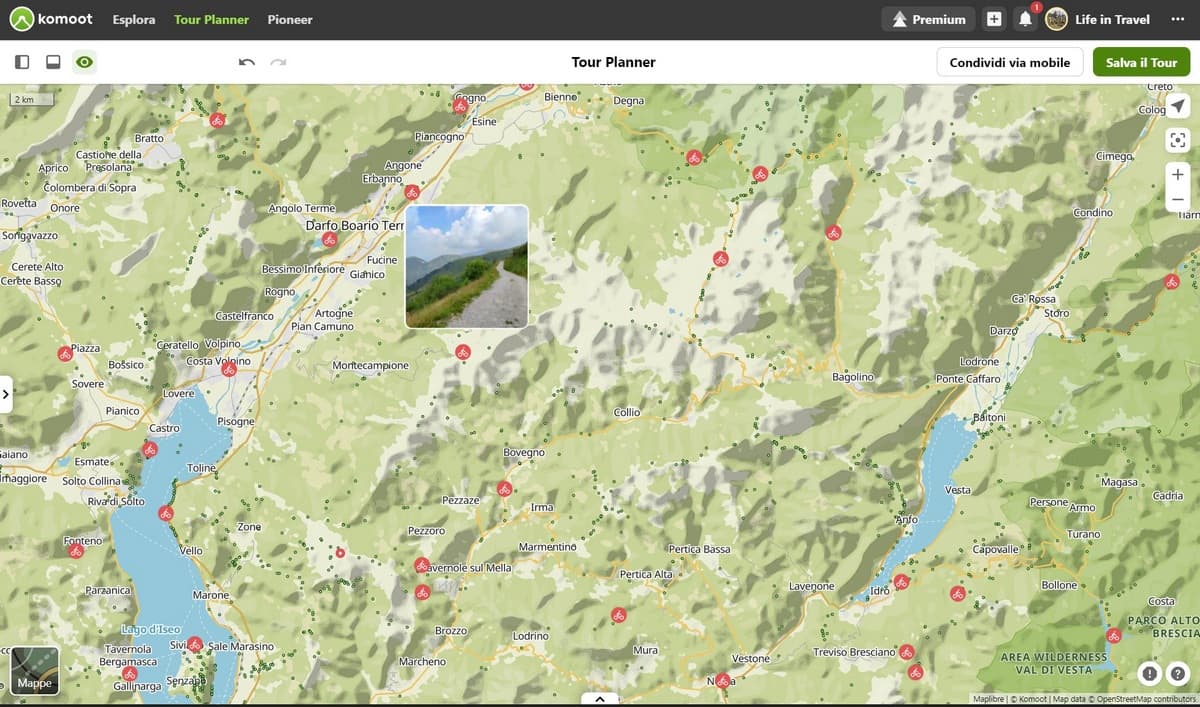Open the three-dot more menu
The width and height of the screenshot is (1200, 707).
click(1177, 19)
